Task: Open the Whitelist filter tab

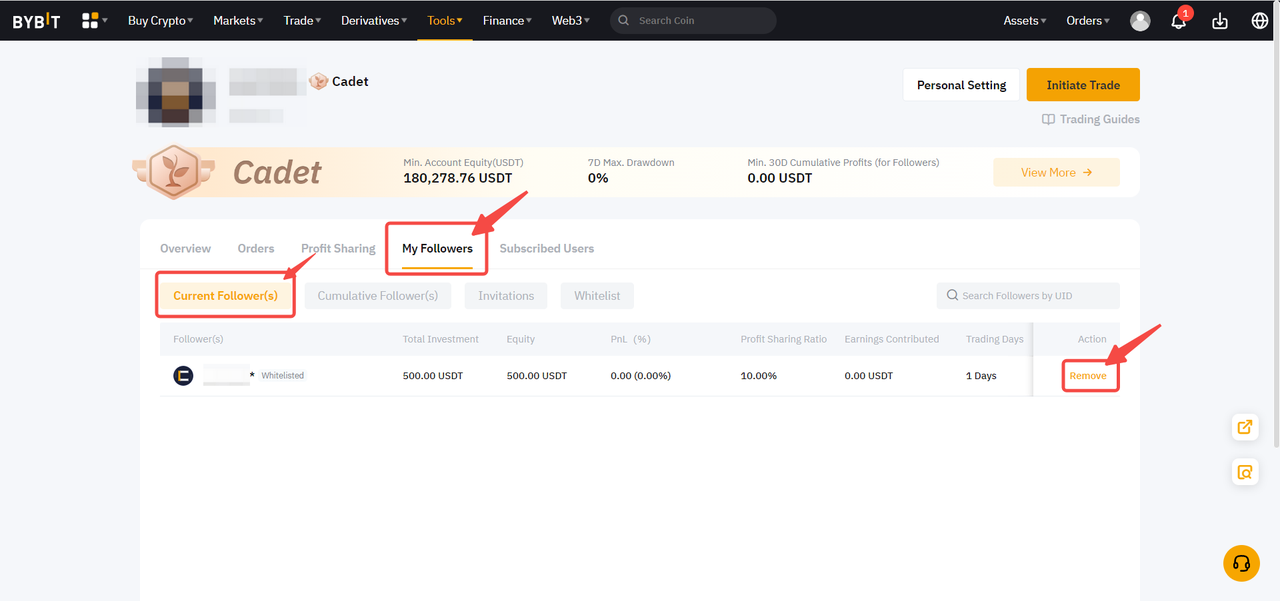Action: pyautogui.click(x=597, y=296)
